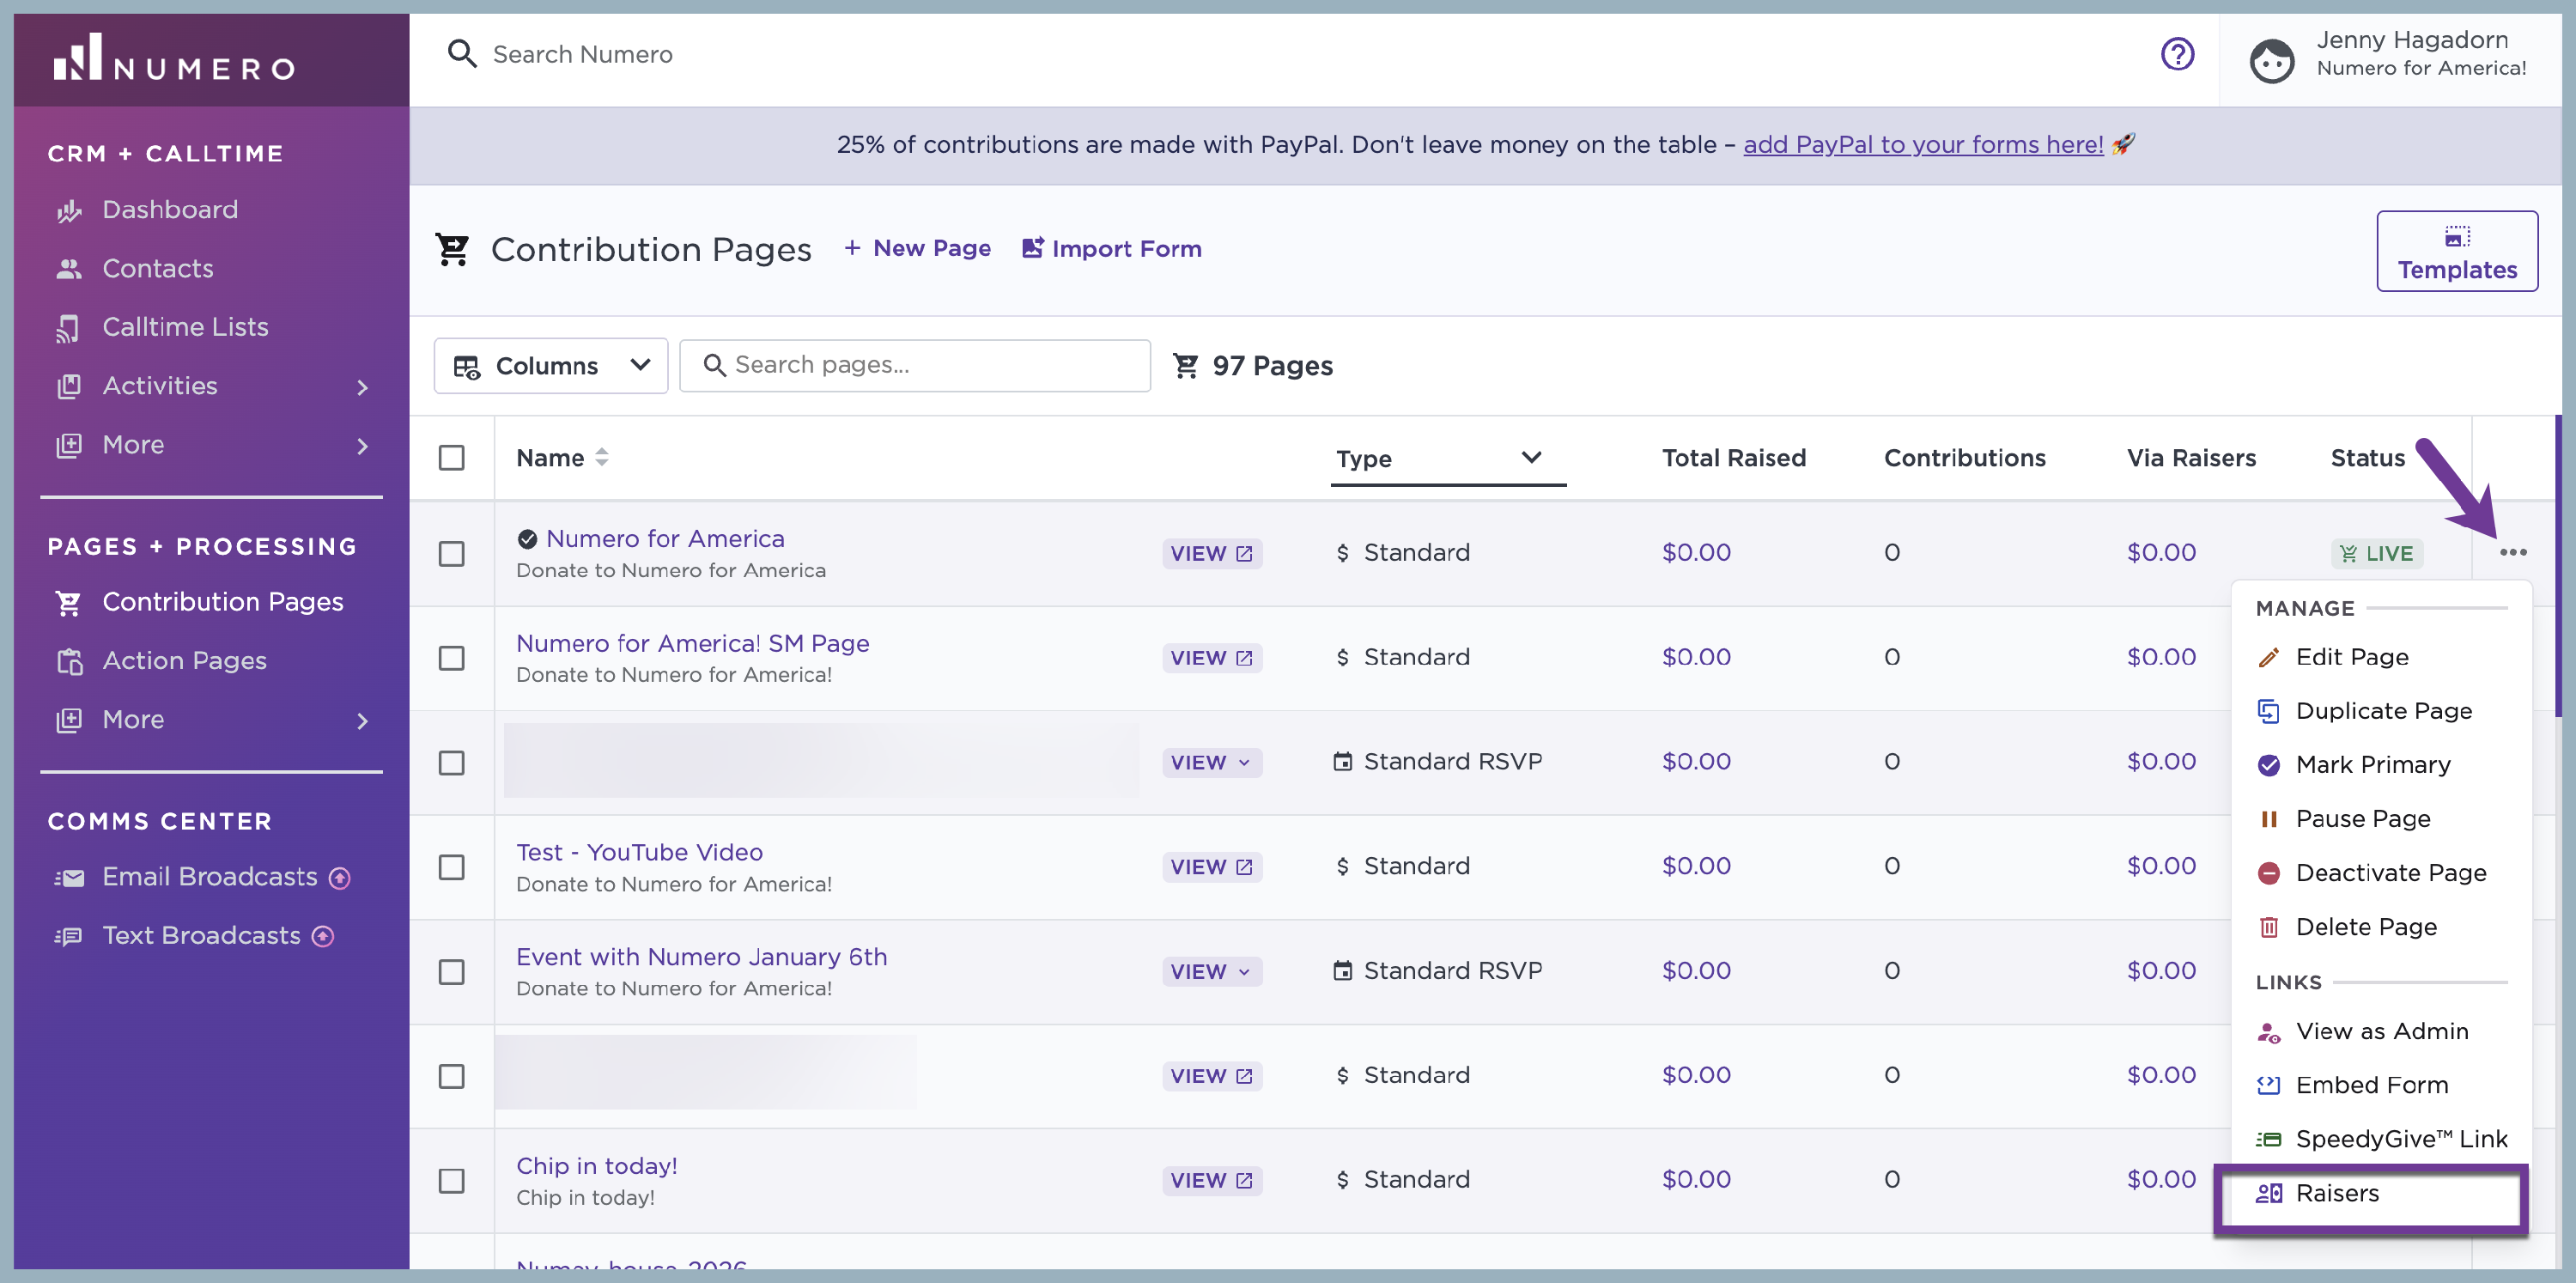The image size is (2576, 1283).
Task: Click the Raisers menu icon
Action: pyautogui.click(x=2268, y=1193)
